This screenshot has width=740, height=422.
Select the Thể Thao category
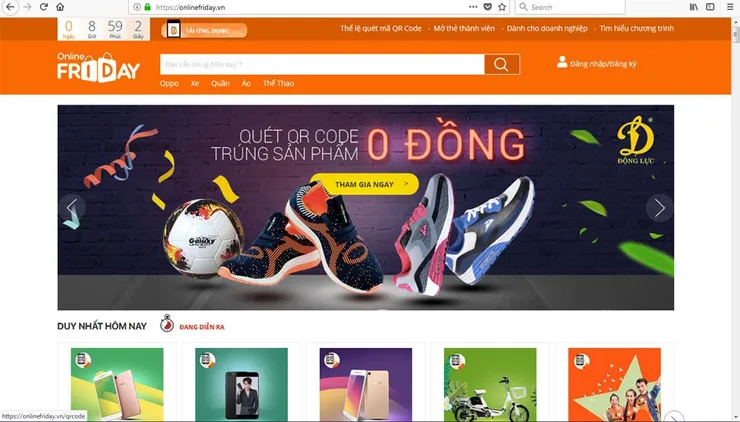[278, 83]
